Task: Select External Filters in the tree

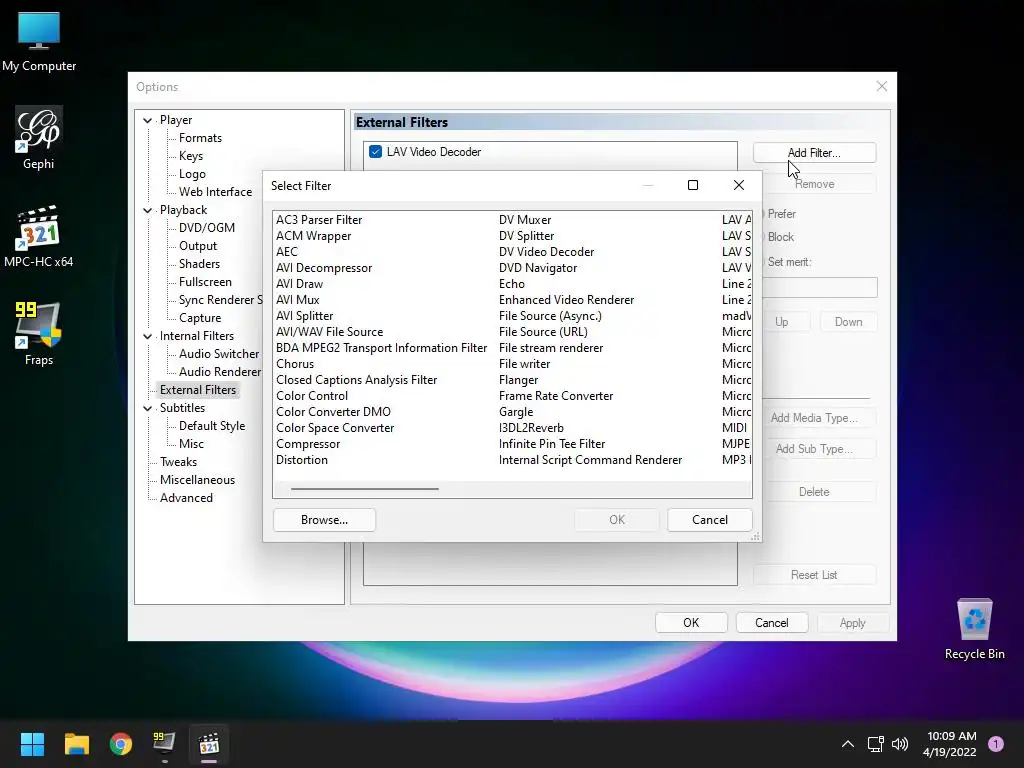Action: 198,390
